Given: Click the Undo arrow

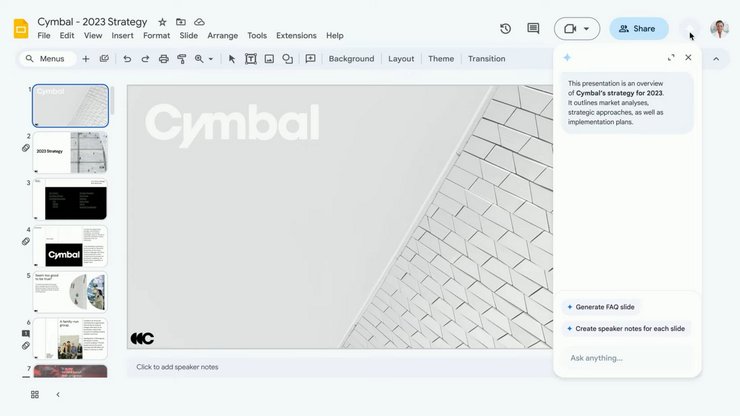Looking at the screenshot, I should [127, 59].
